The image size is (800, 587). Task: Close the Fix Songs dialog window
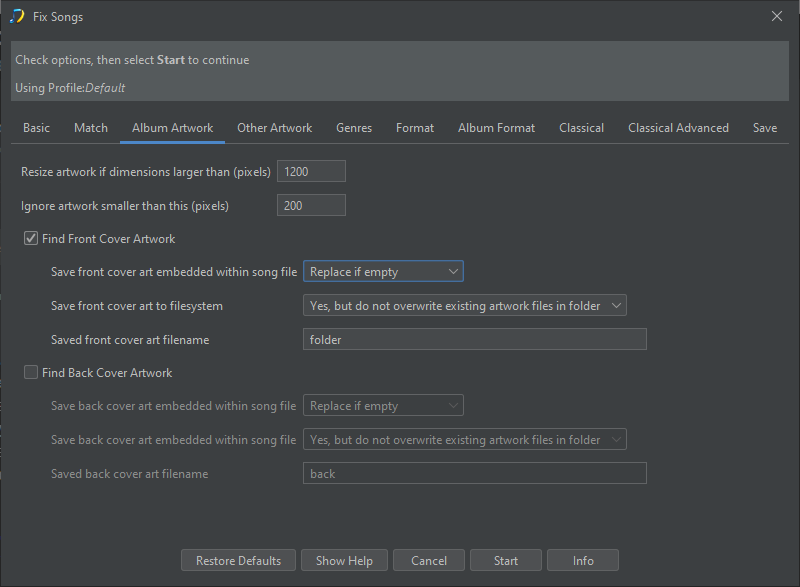tap(777, 16)
